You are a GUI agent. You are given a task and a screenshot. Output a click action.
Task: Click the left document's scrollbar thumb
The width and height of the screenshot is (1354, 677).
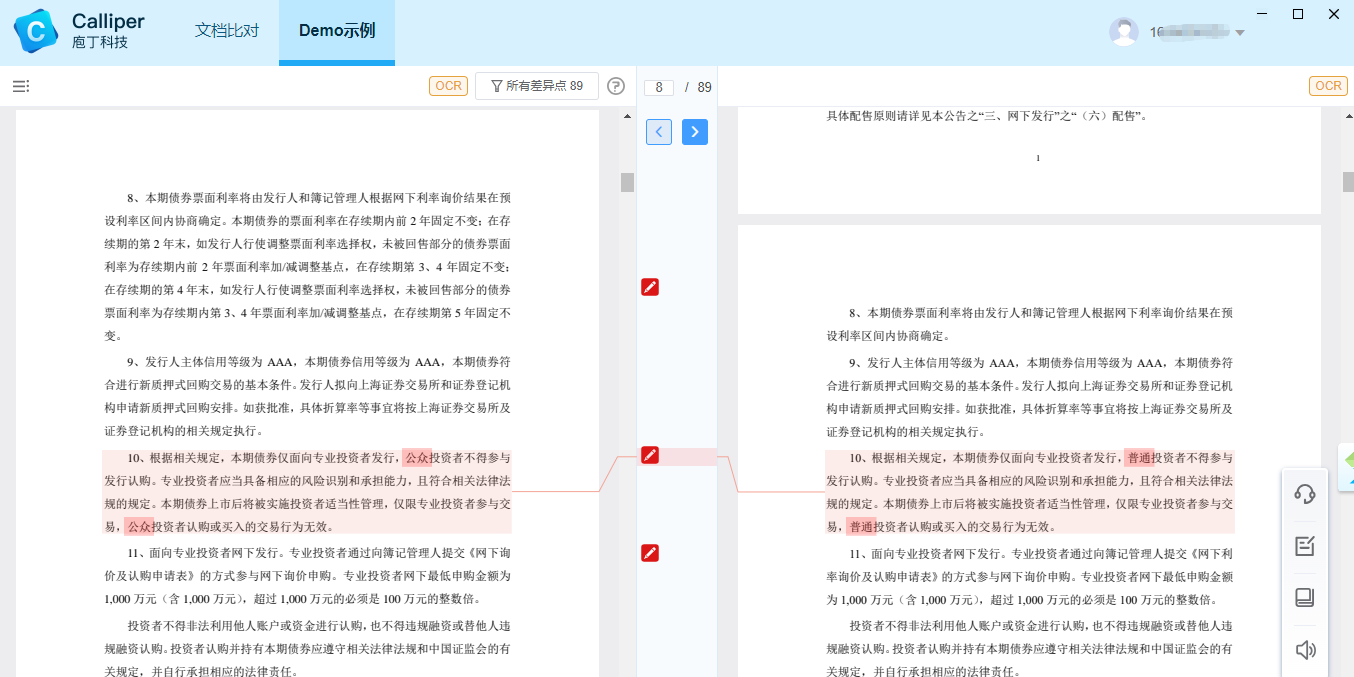click(627, 182)
